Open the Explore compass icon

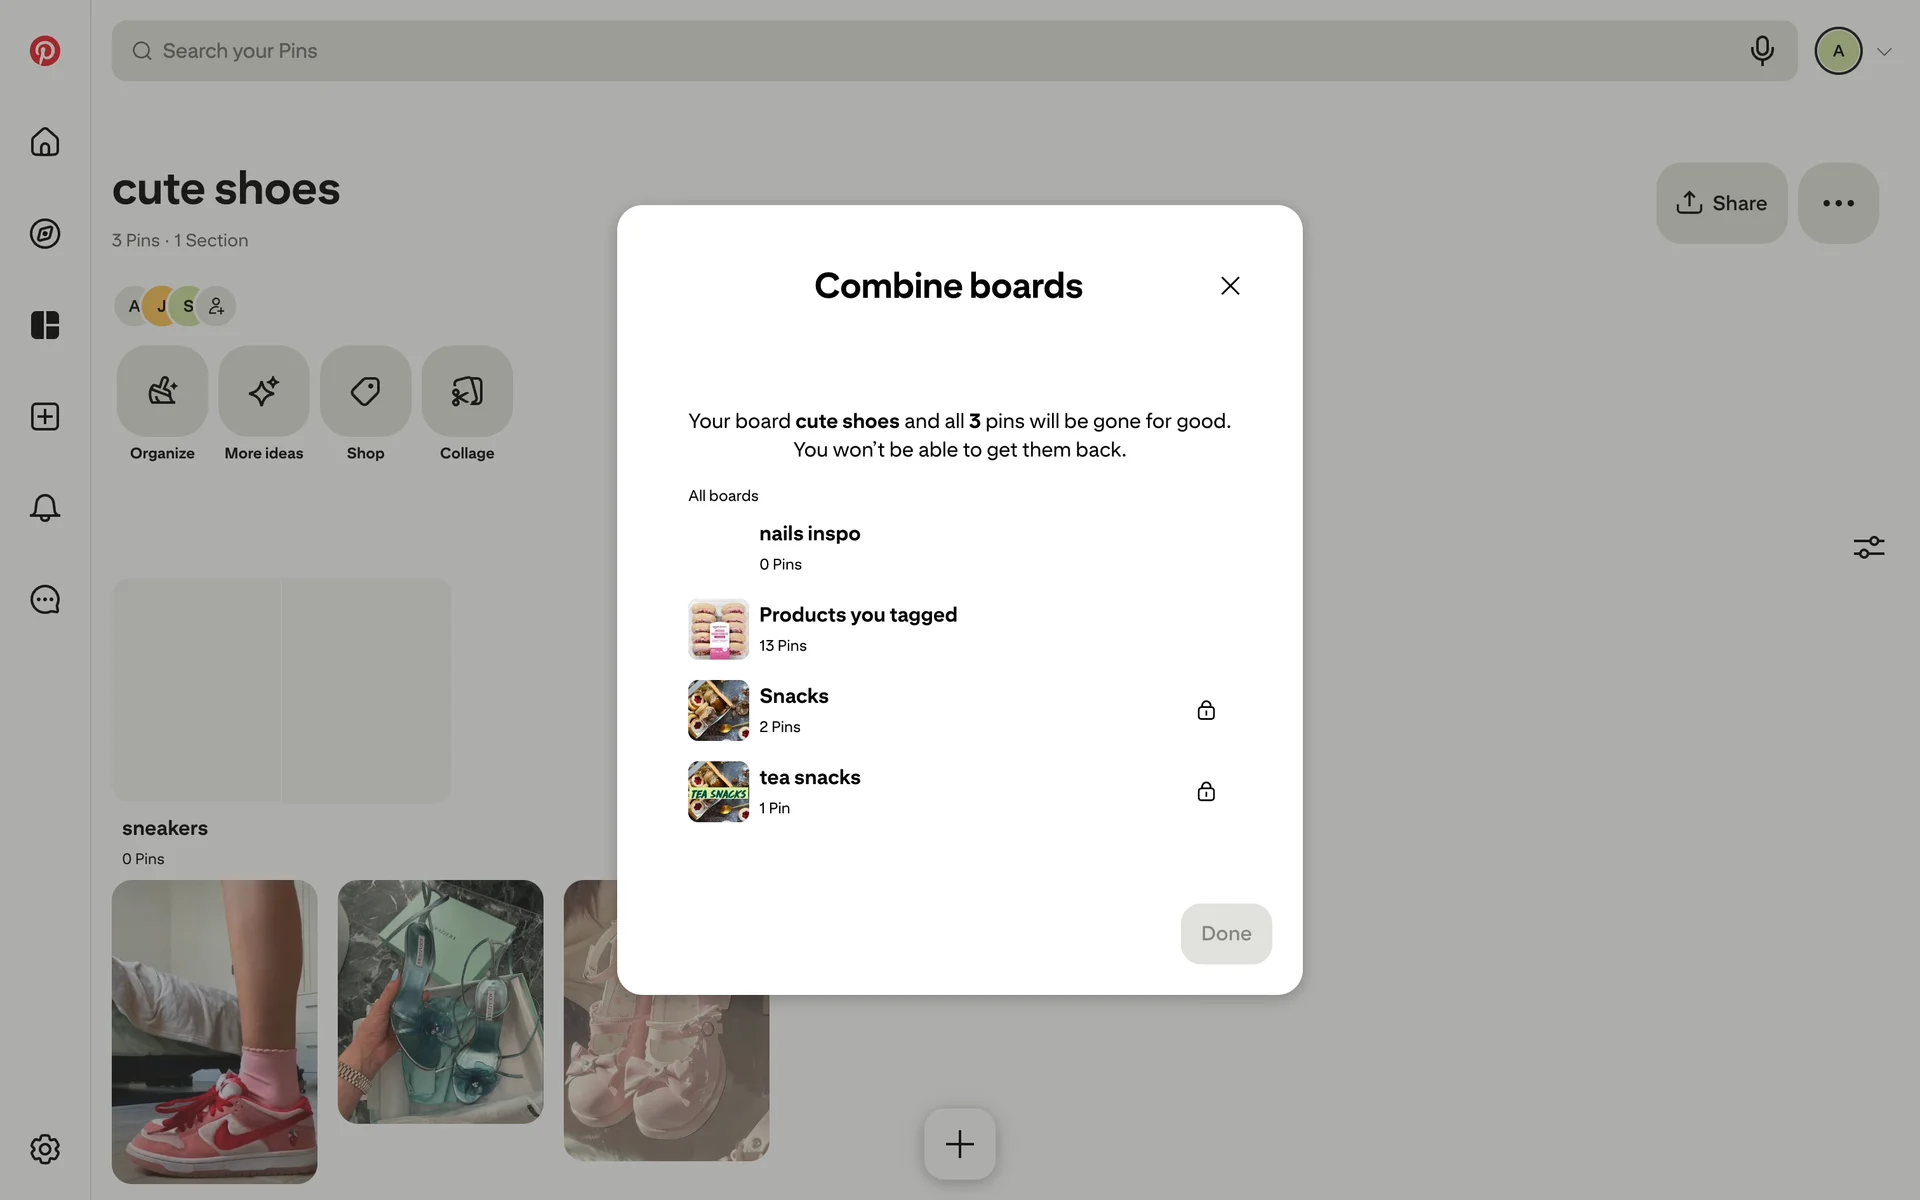[44, 234]
